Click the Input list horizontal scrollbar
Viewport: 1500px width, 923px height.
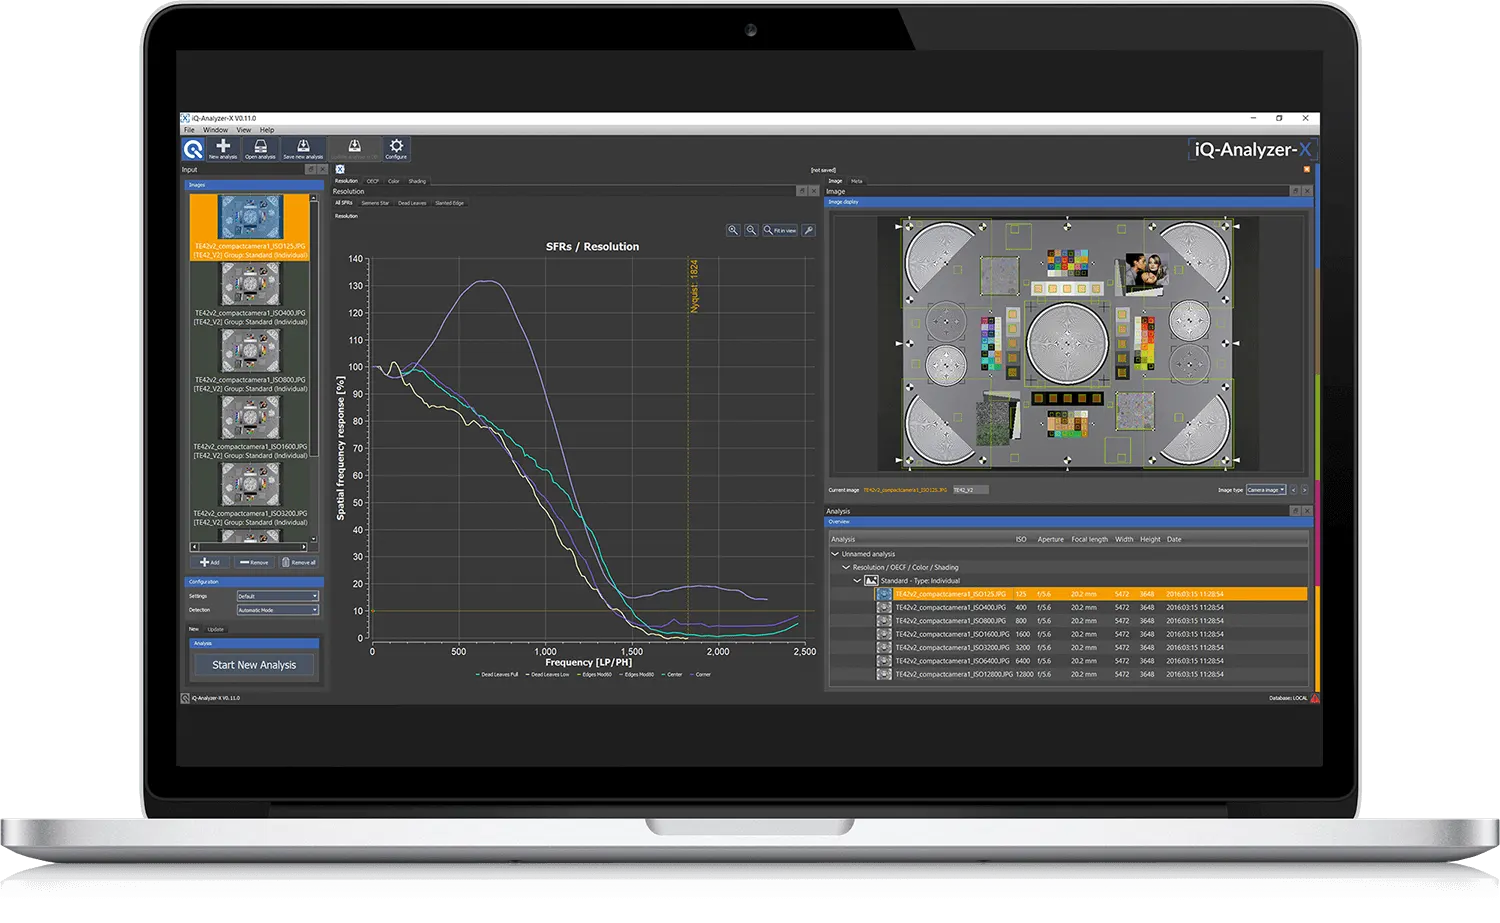click(x=250, y=547)
